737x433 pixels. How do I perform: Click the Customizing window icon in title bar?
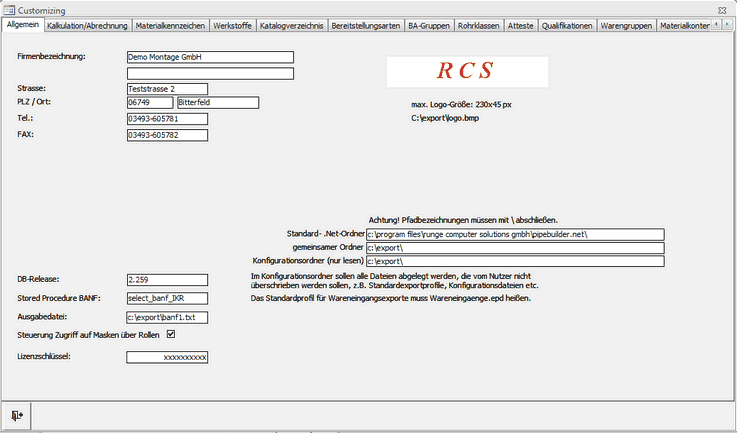9,9
